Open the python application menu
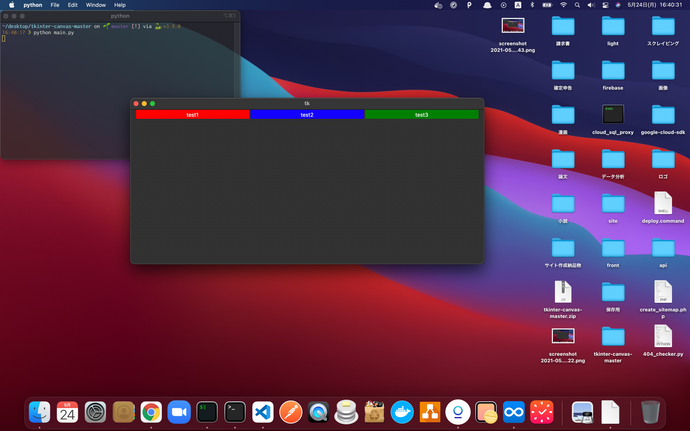Screen dimensions: 690x431 [x=33, y=5]
